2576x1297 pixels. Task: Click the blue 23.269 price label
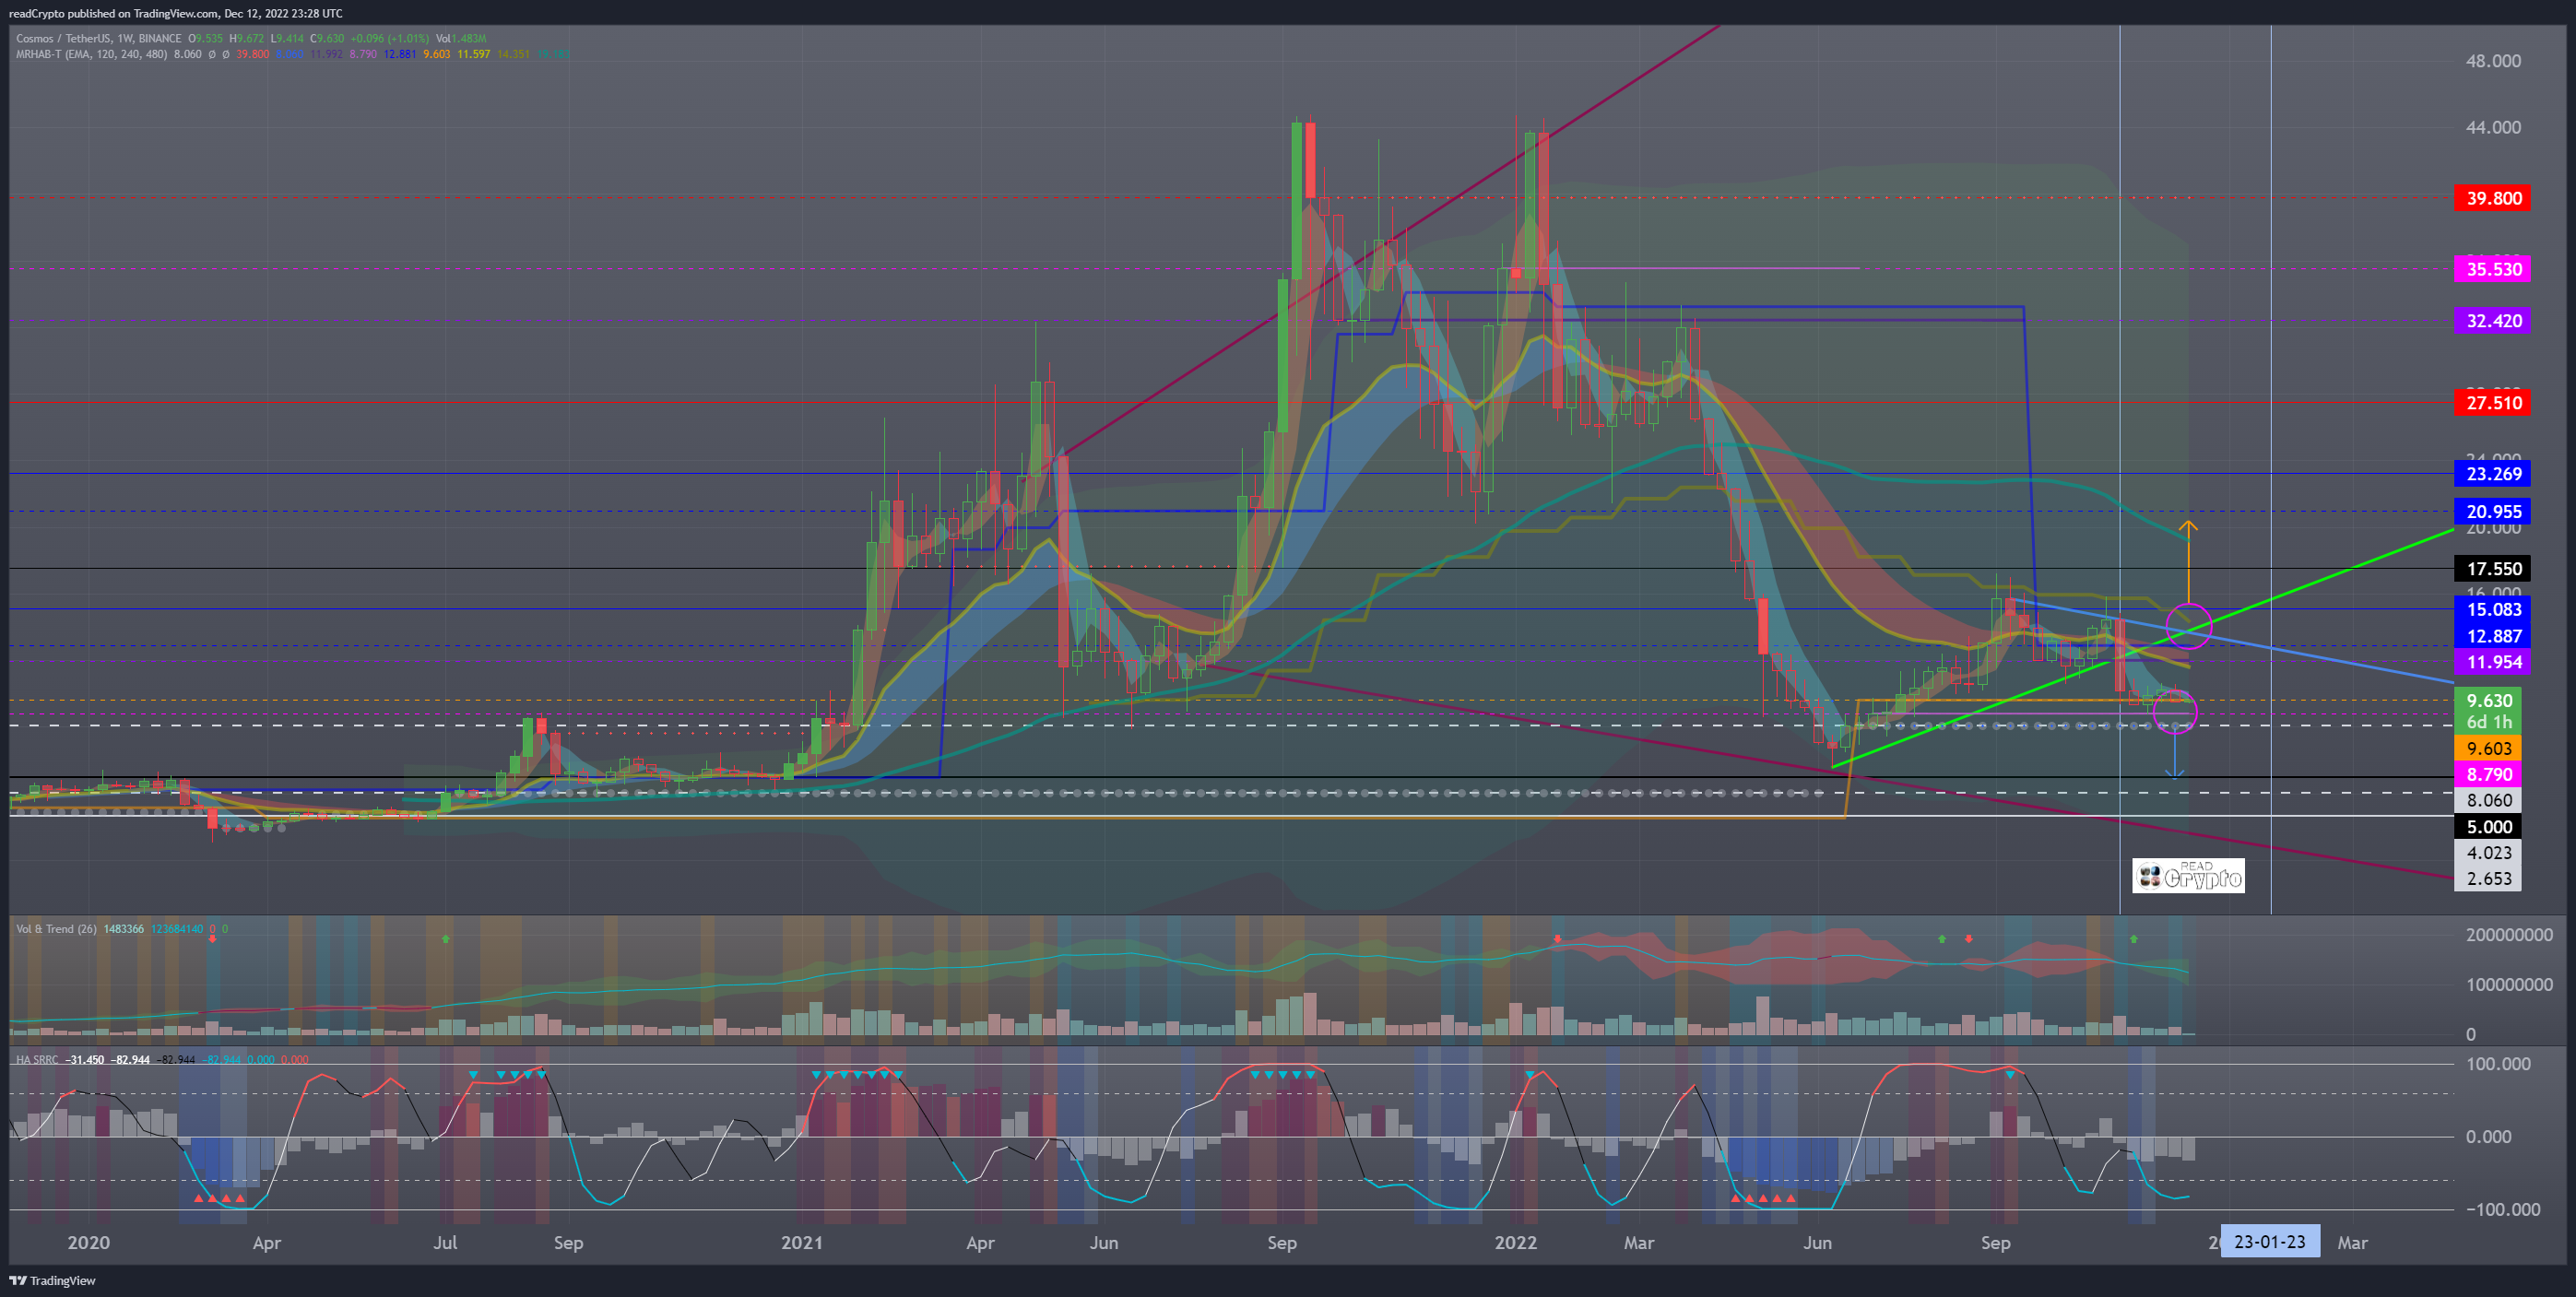[x=2492, y=474]
